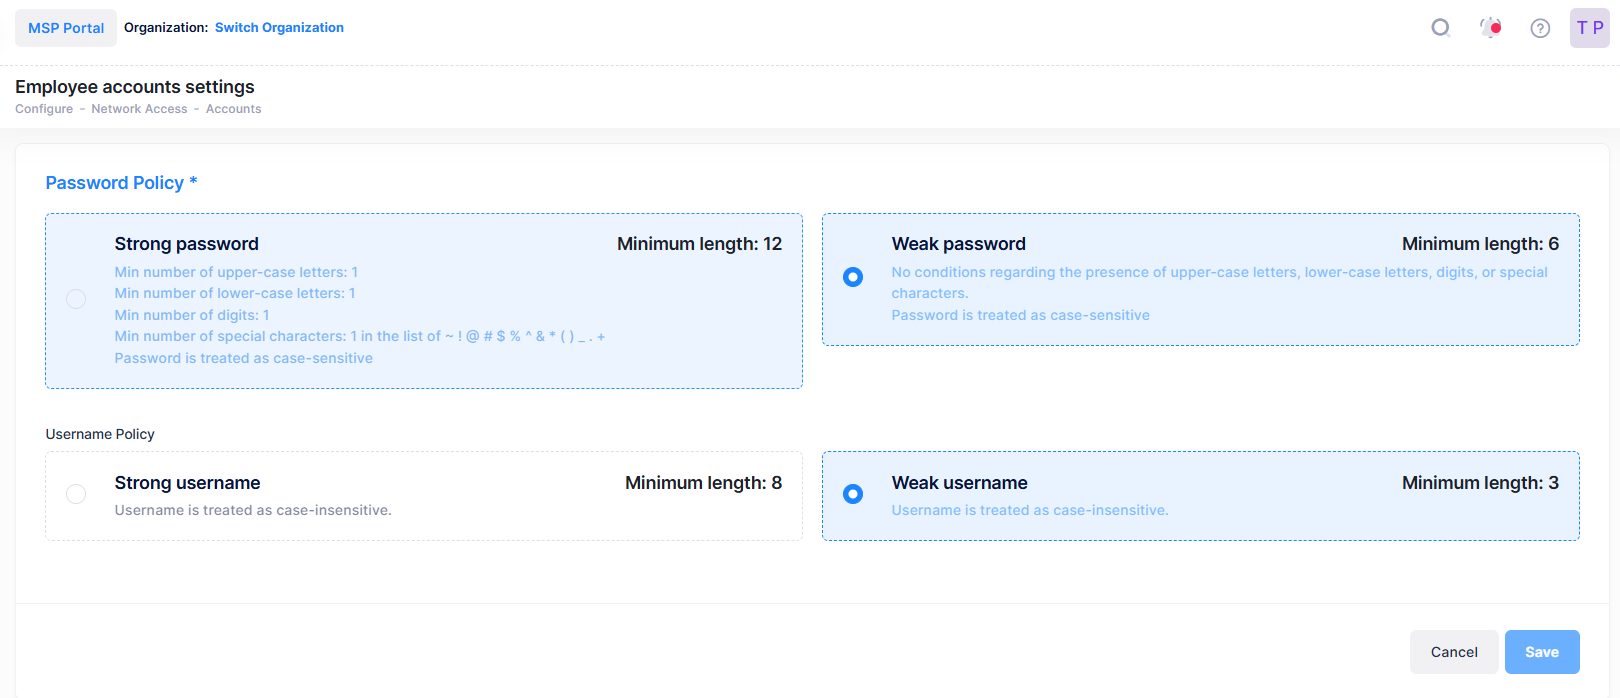Select the Strong password card
Viewport: 1620px width, 698px height.
click(x=423, y=298)
